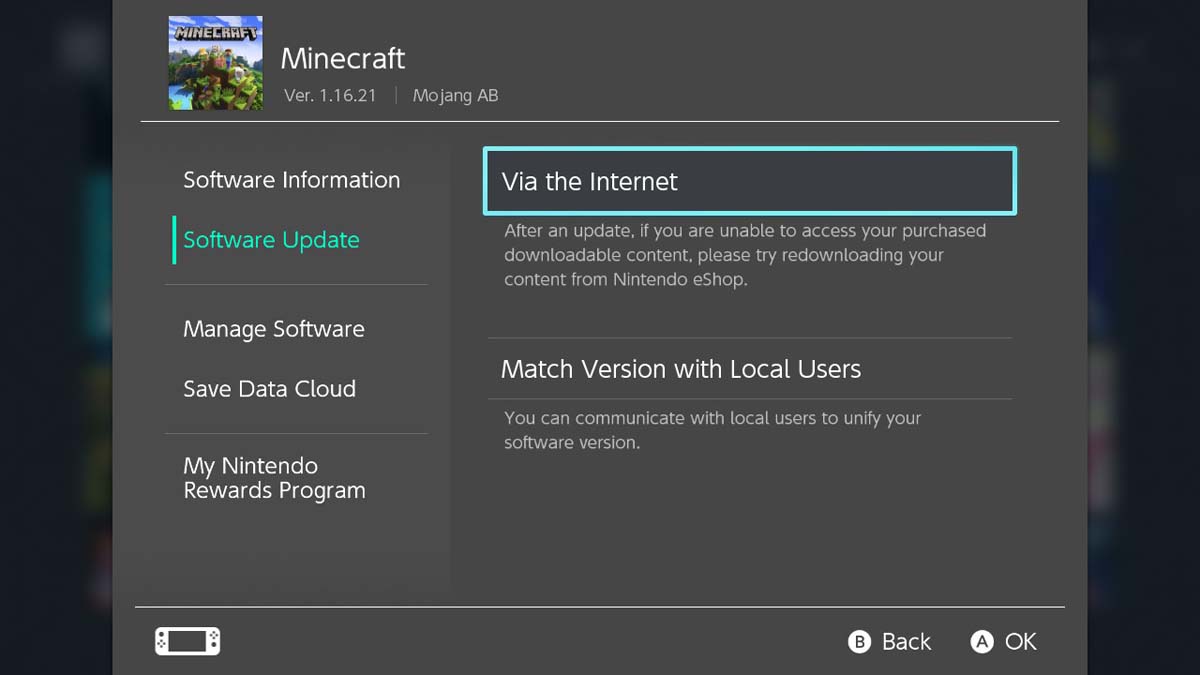Select Match Version with Local Users
Screen dimensions: 1200x675
680,369
